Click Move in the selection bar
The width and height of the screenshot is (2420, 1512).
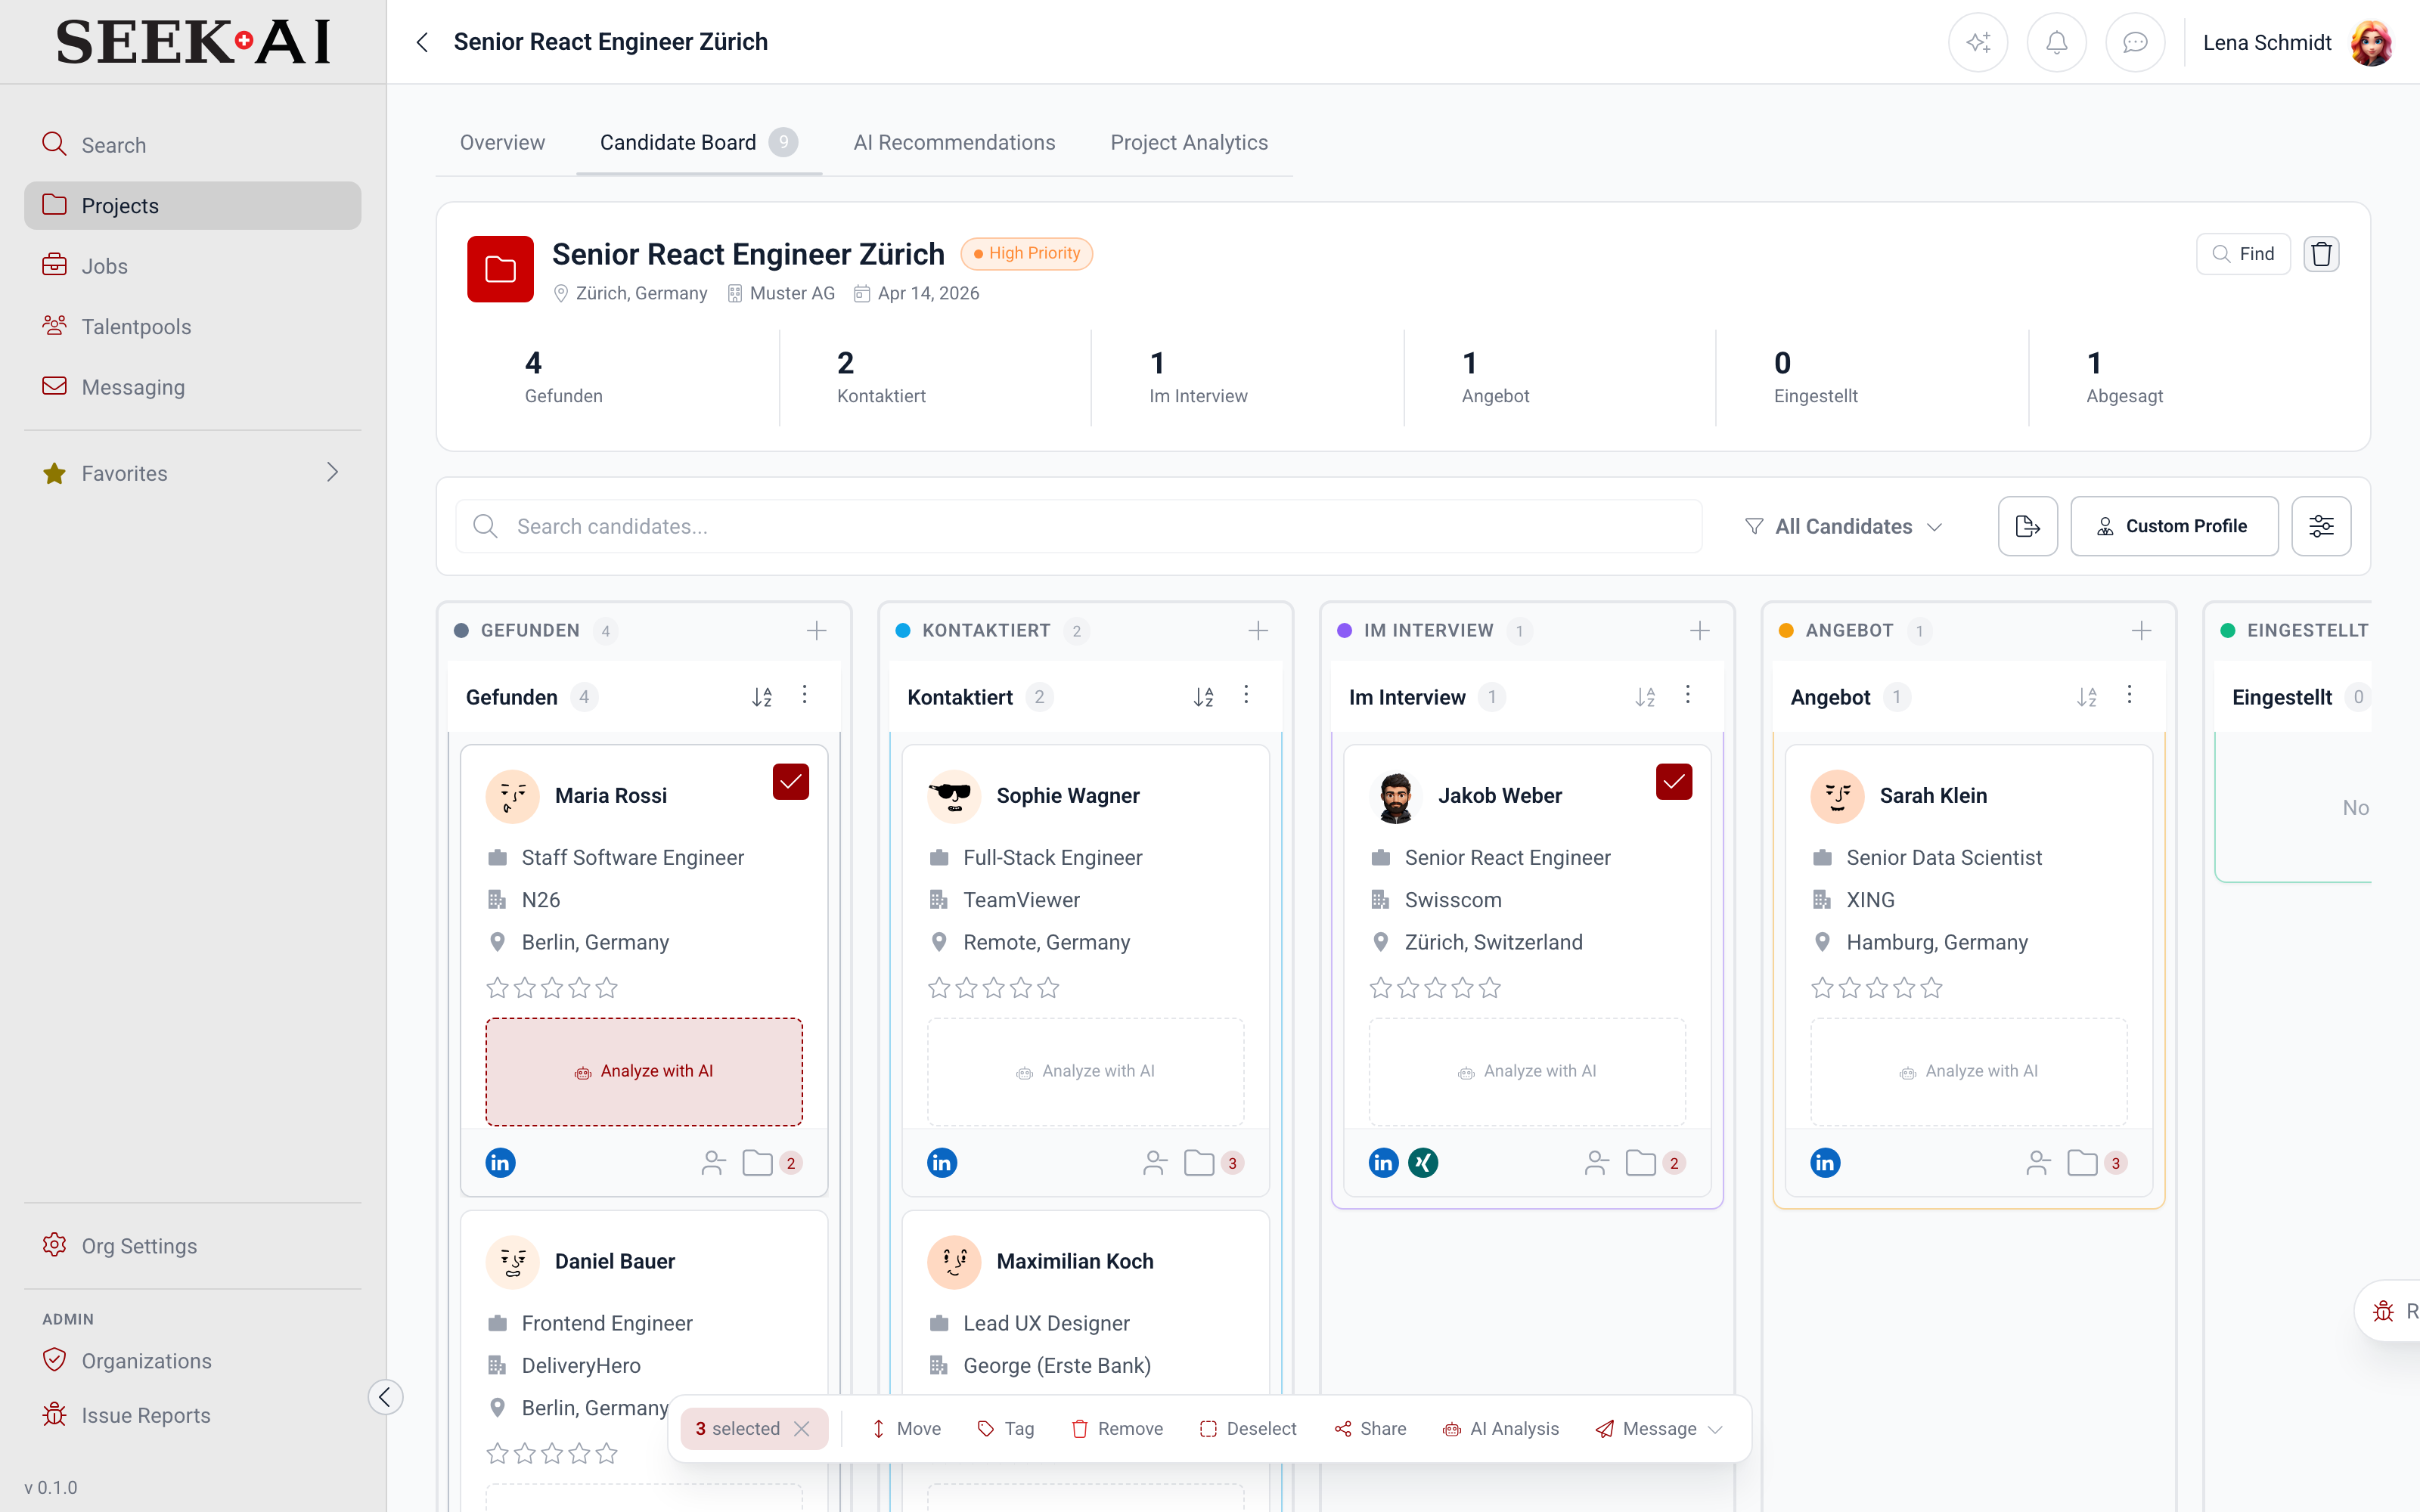pyautogui.click(x=905, y=1429)
